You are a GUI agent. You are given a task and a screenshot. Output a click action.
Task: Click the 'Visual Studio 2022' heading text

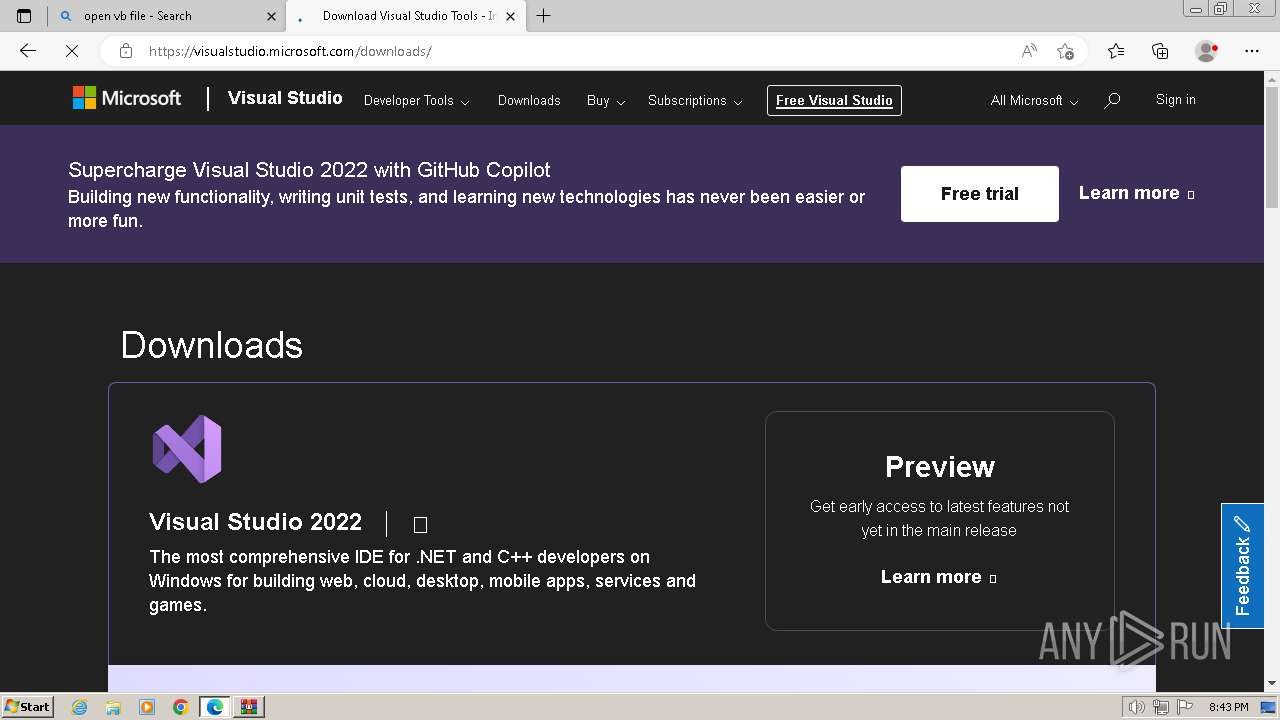click(255, 522)
